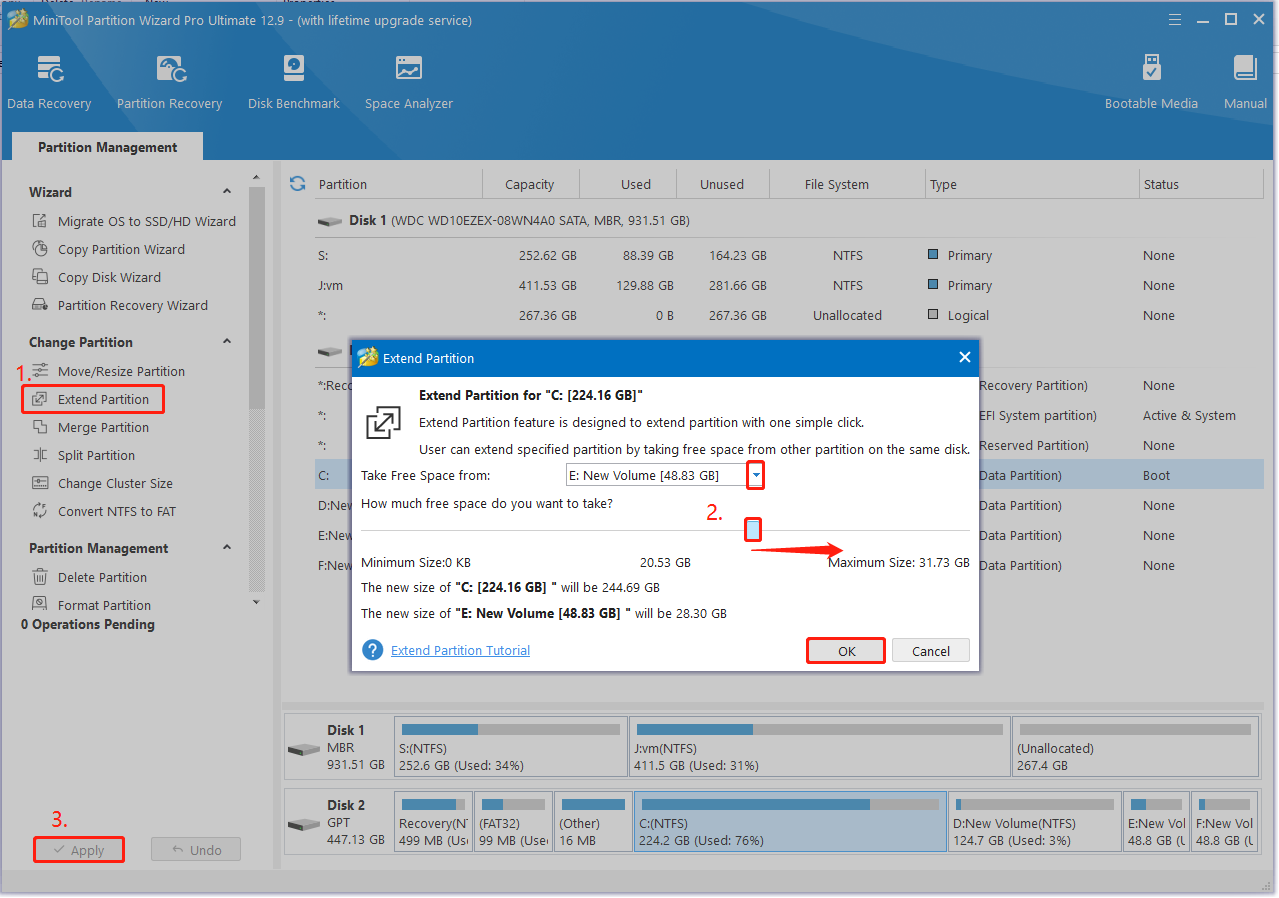Sort by Unused column header
The image size is (1279, 898).
click(x=722, y=184)
